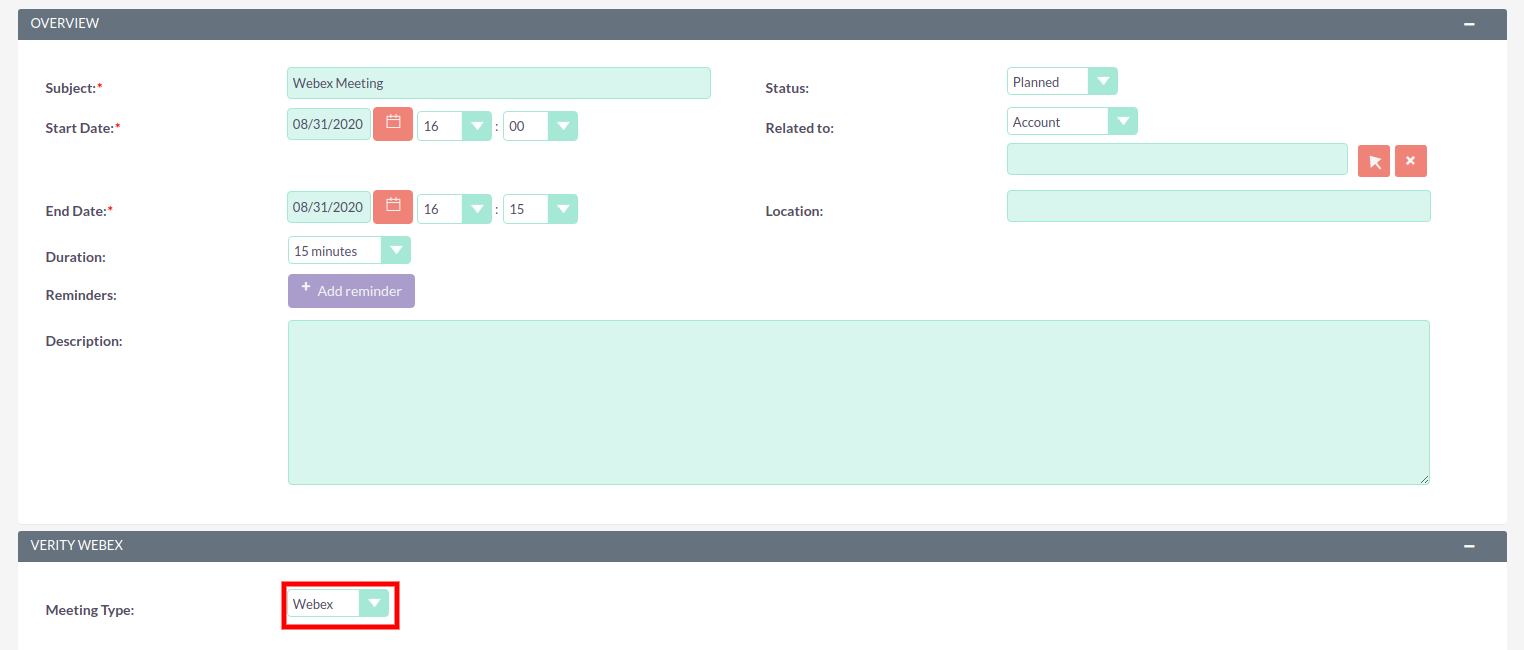Open the End Date minutes dropdown showing 15
This screenshot has height=650, width=1524.
540,209
